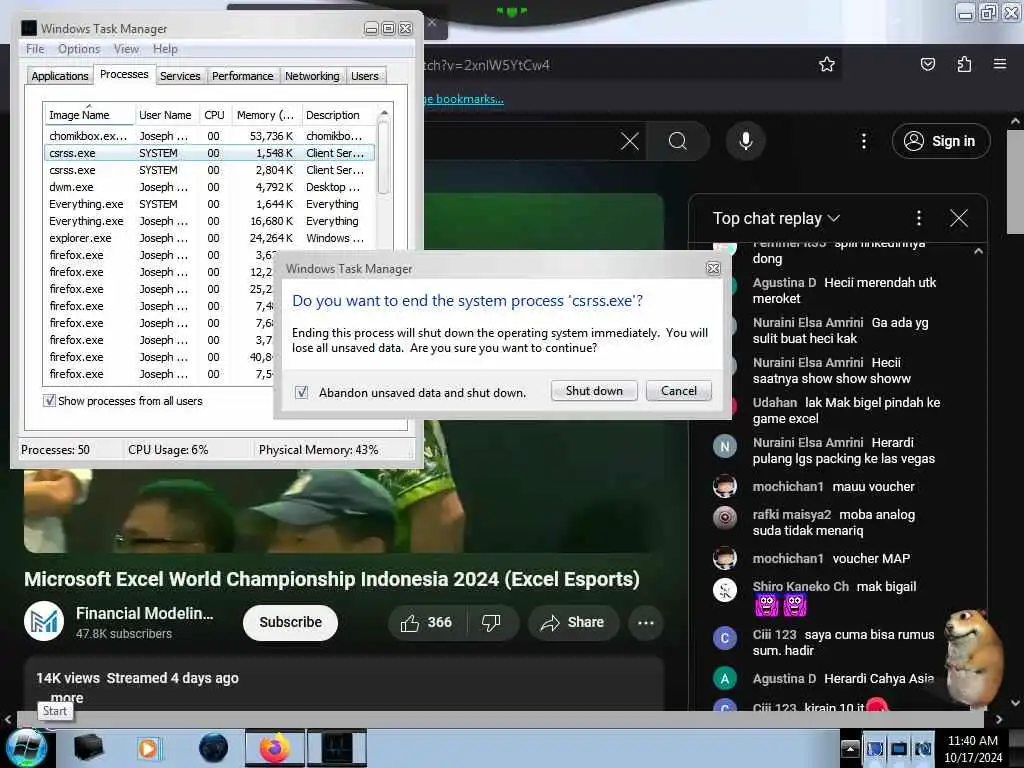Sort processes by CPU column header

click(x=214, y=115)
